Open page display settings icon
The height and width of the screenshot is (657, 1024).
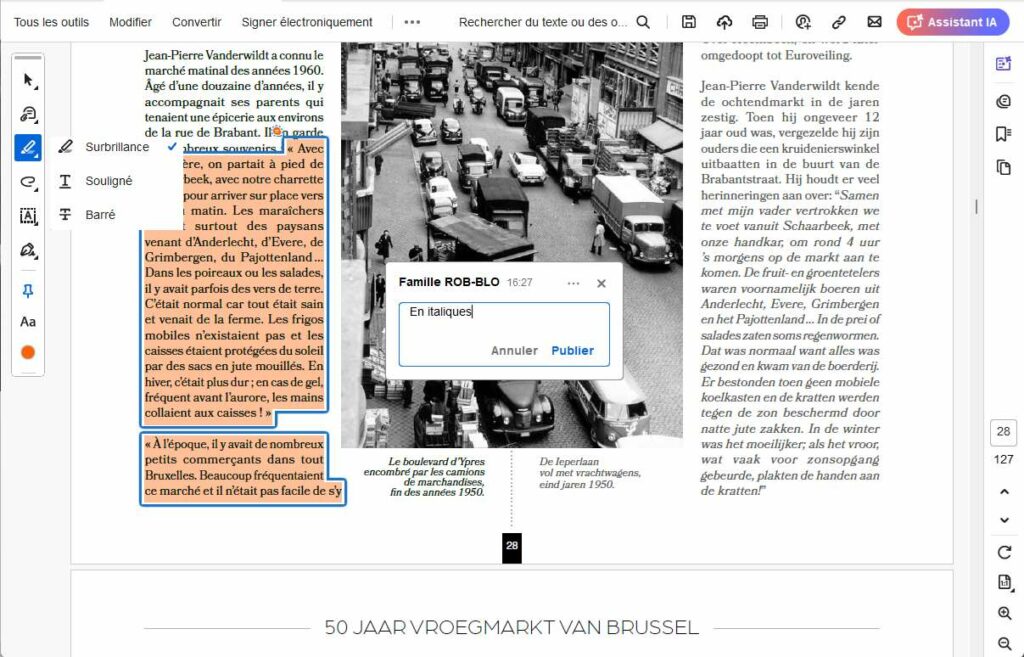coord(1004,582)
